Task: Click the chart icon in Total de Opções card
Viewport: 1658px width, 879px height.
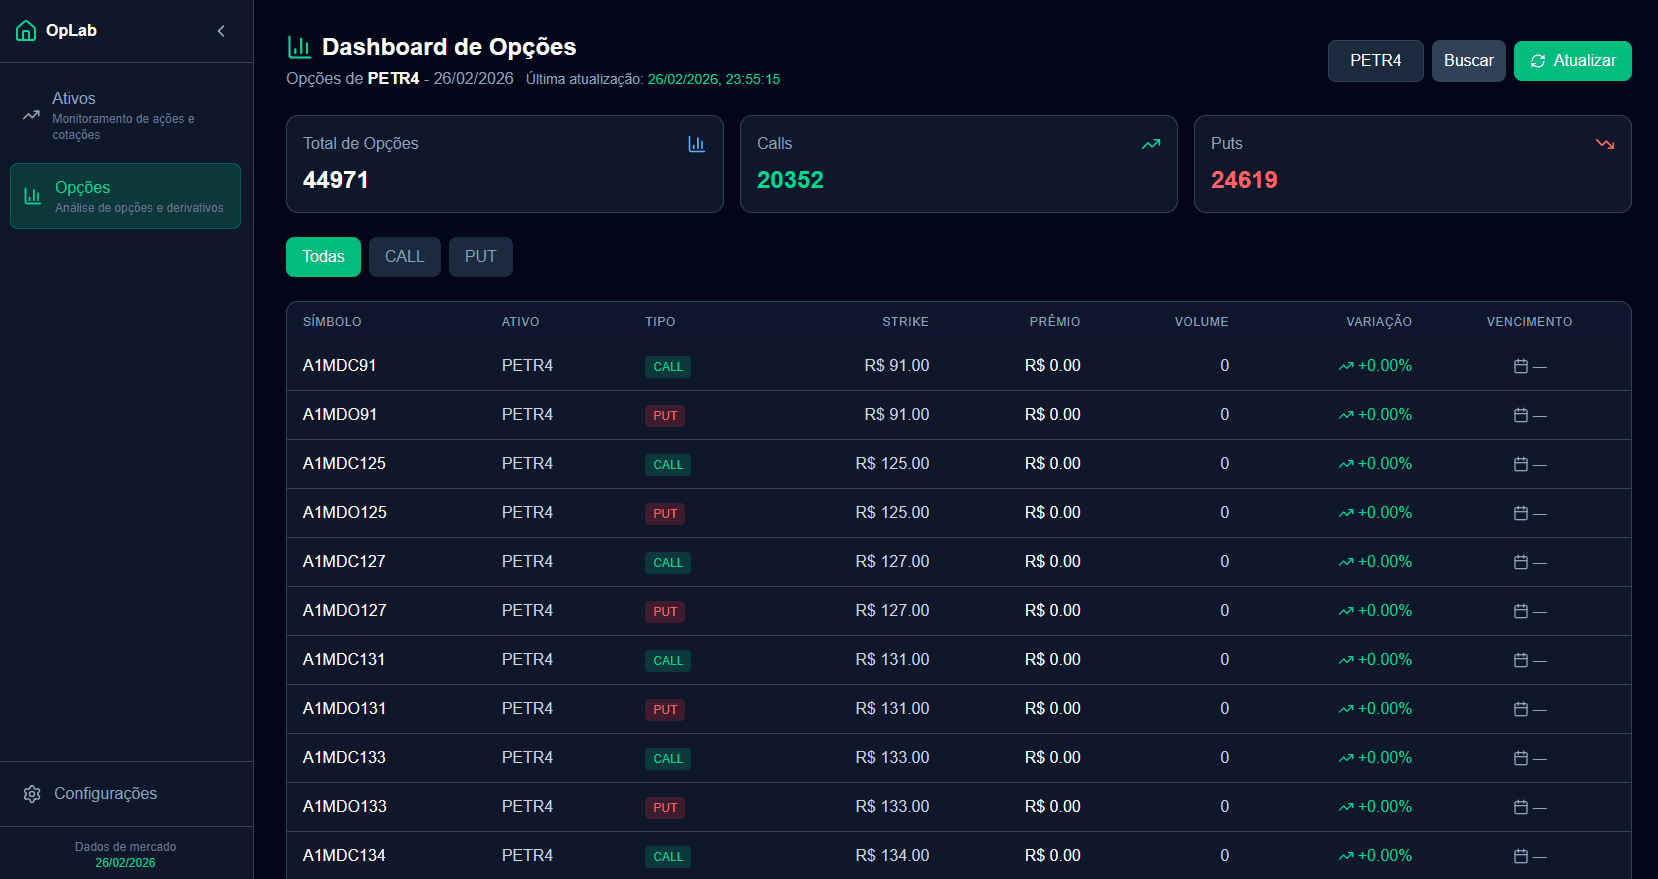Action: [696, 144]
